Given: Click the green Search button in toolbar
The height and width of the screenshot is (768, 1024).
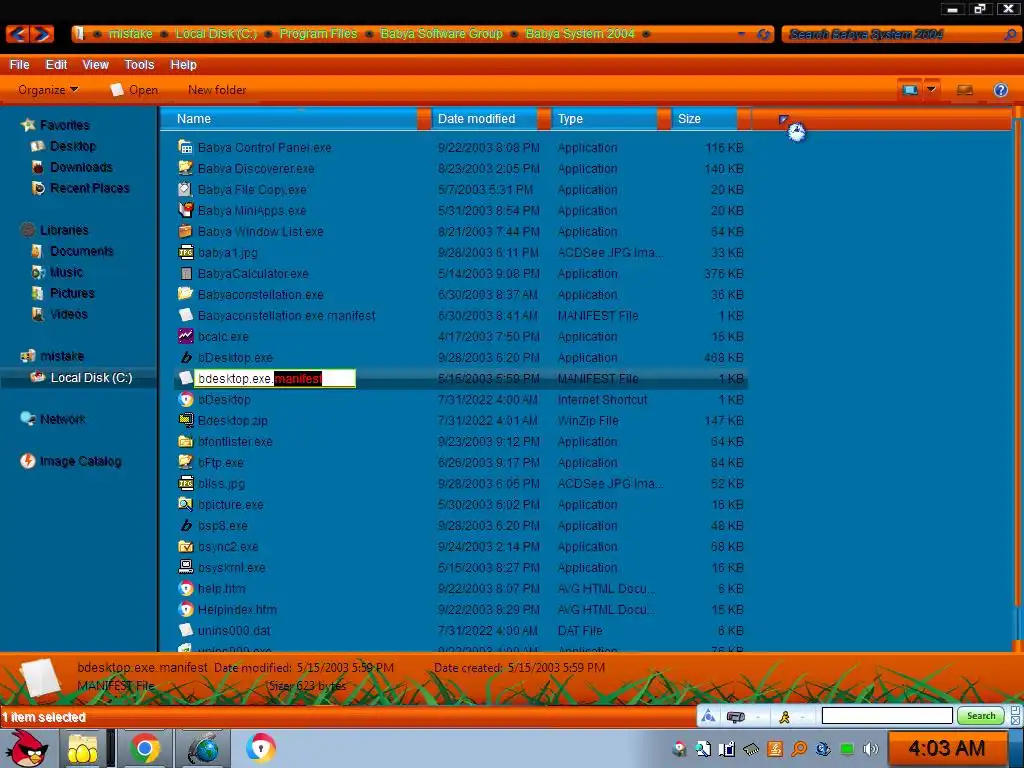Looking at the screenshot, I should click(981, 716).
